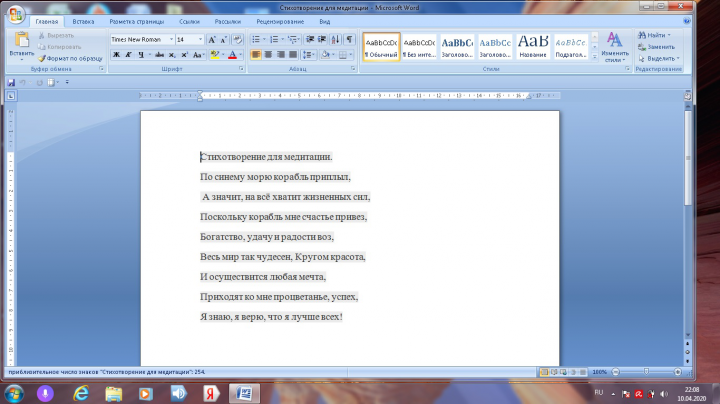The height and width of the screenshot is (404, 720).
Task: Click the Найти (Find) button
Action: (x=654, y=35)
